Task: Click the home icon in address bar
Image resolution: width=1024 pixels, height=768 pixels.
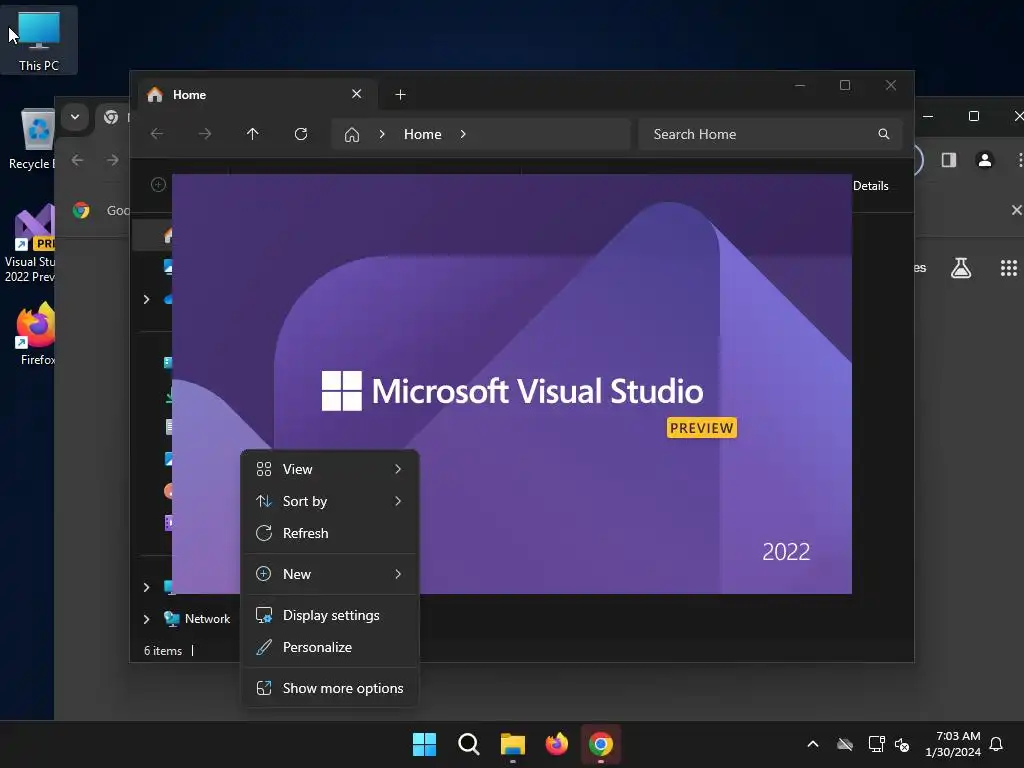Action: (x=352, y=135)
